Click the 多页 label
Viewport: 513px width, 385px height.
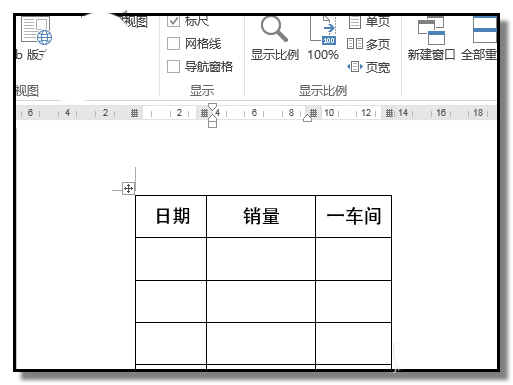378,44
